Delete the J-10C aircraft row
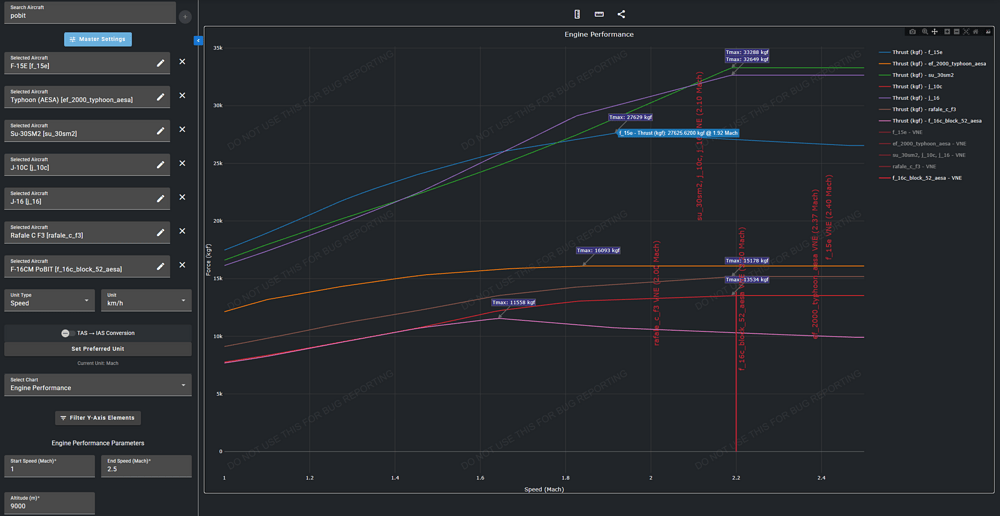 (x=182, y=163)
